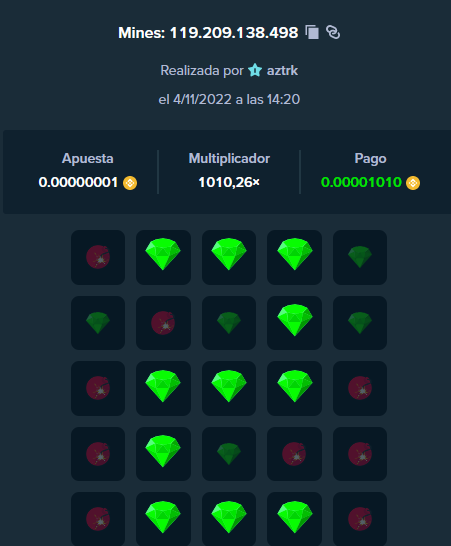Screen dimensions: 451x546
Task: Open aztrk user profile
Action: (x=282, y=71)
